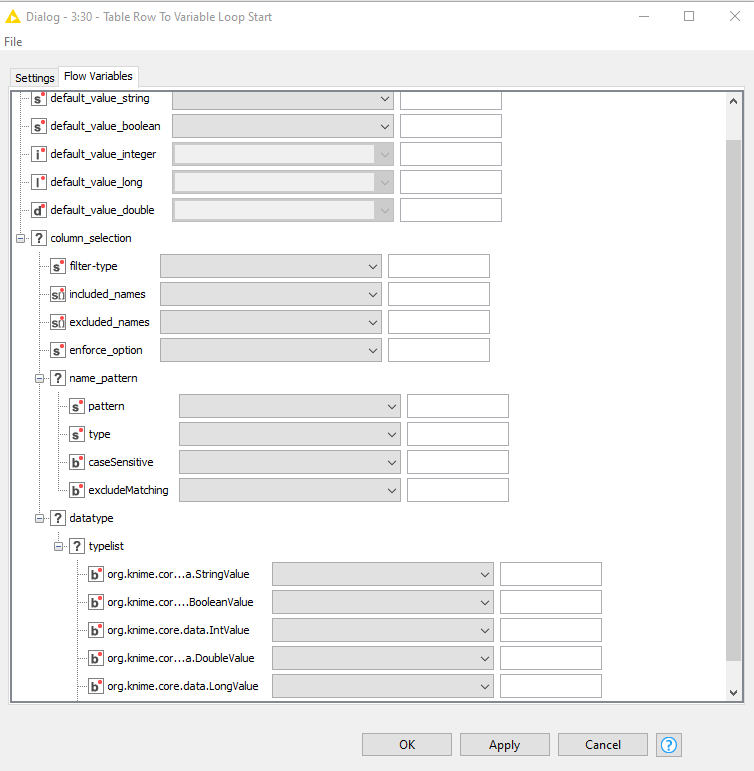Click the text field beside type
The image size is (754, 771).
click(x=458, y=435)
